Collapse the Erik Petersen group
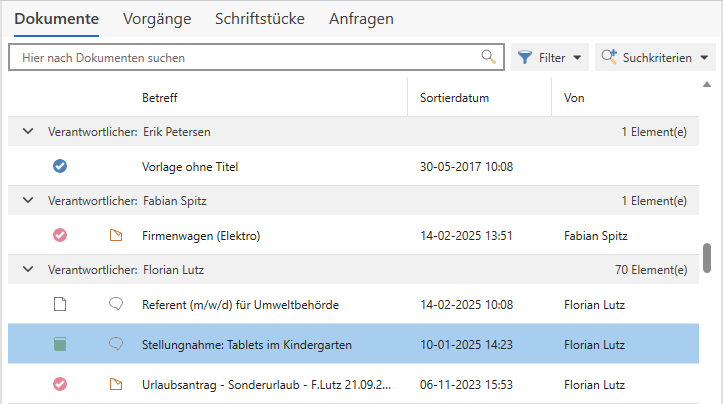 click(28, 132)
